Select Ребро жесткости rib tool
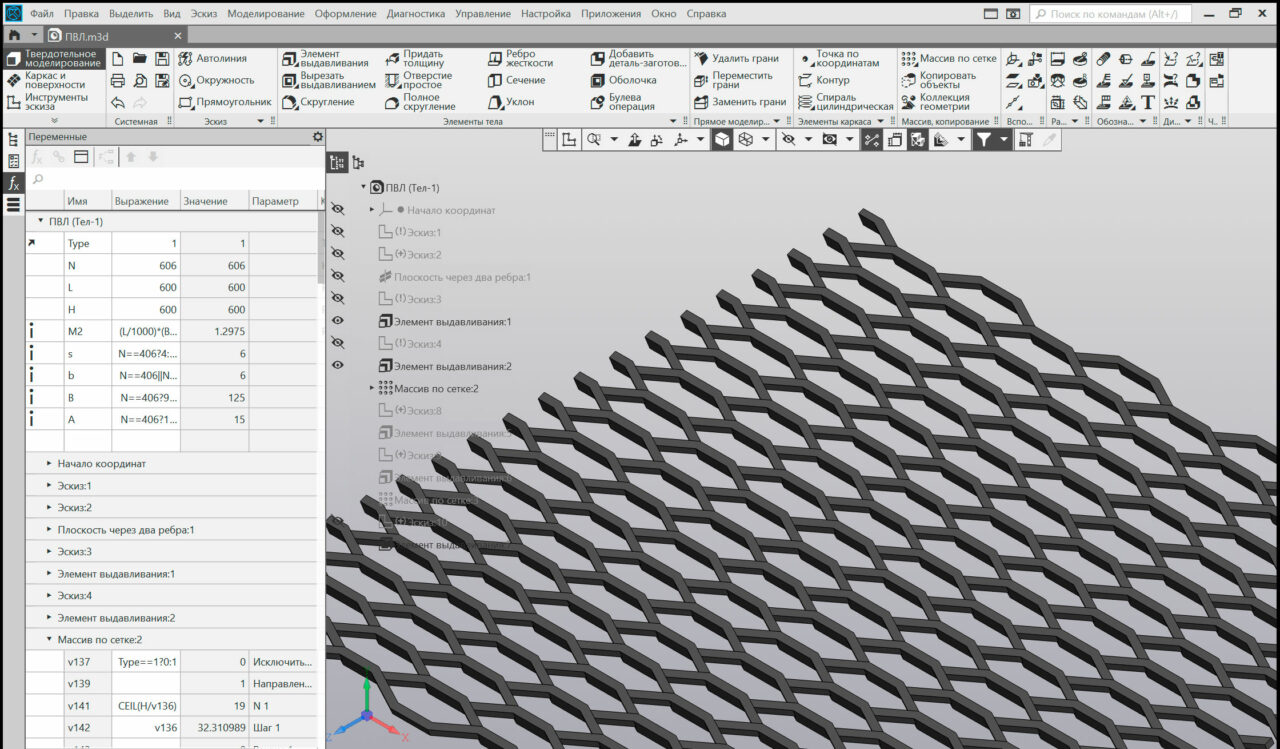 pos(520,58)
